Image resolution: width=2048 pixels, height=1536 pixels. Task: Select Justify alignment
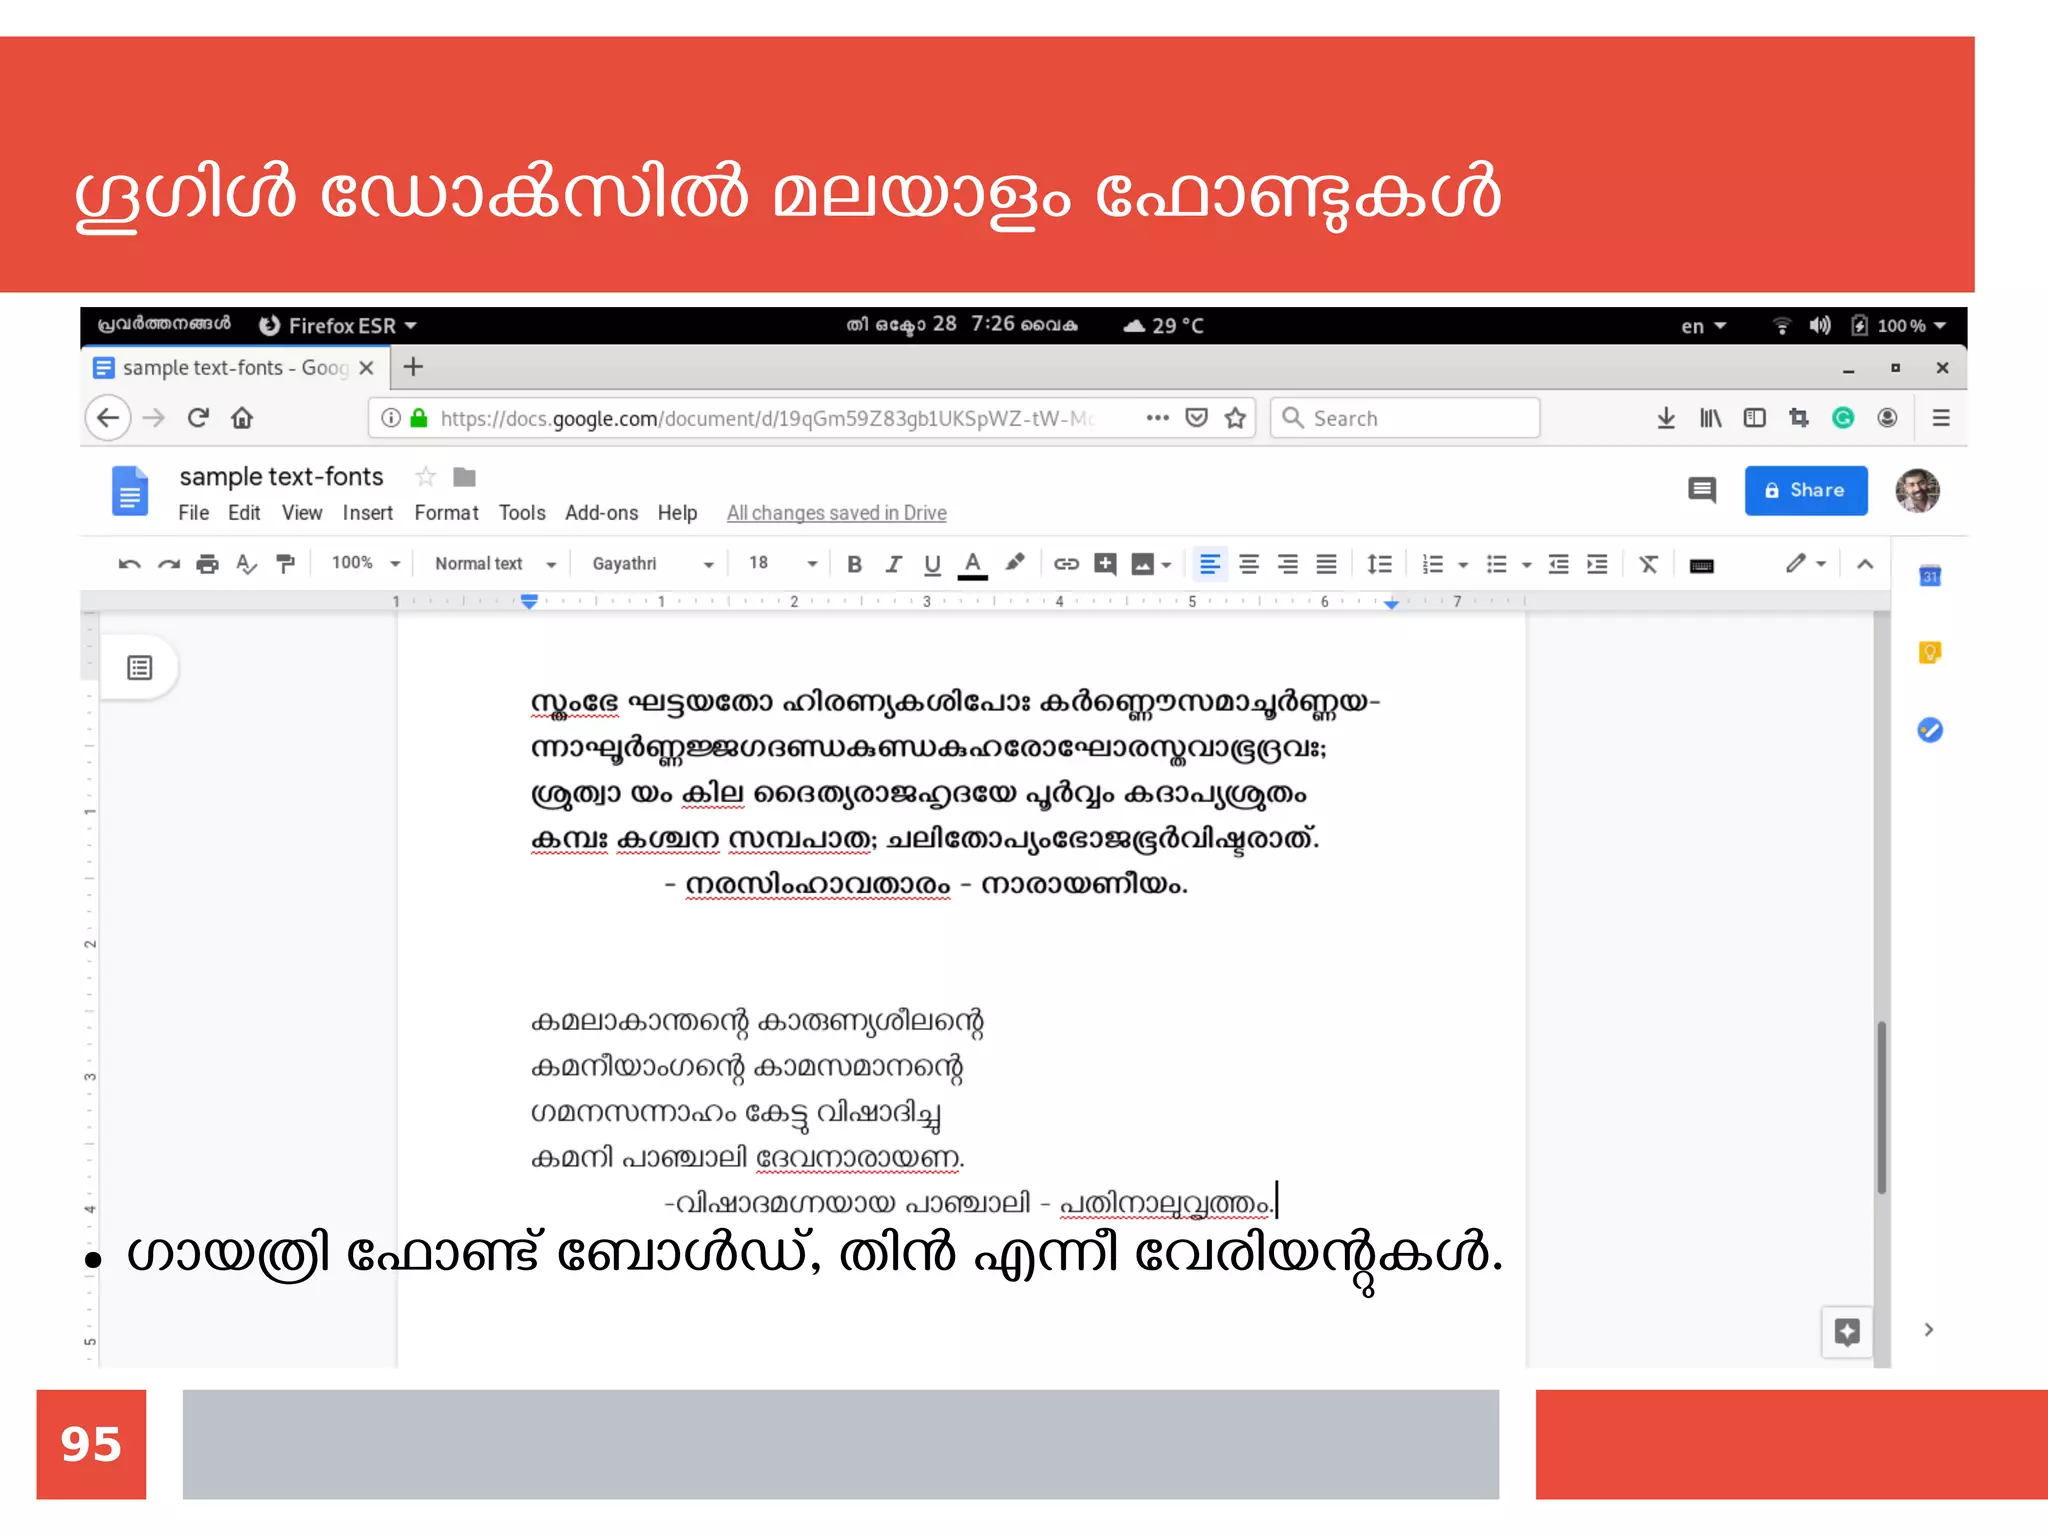(x=1326, y=564)
